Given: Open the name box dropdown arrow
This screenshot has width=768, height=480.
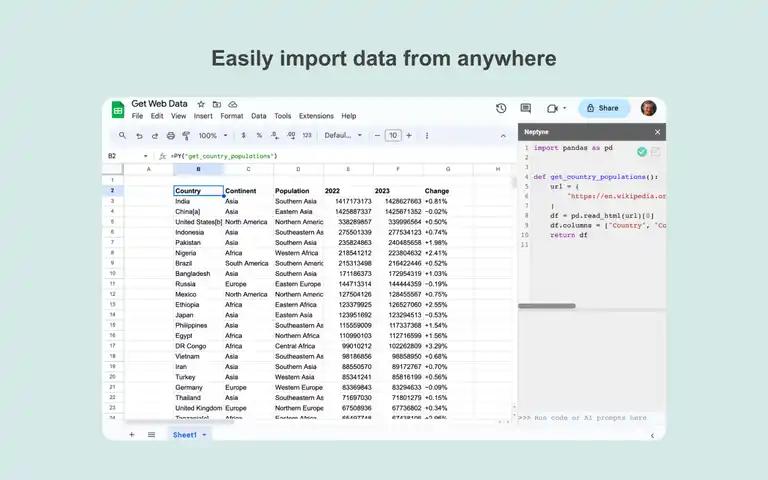Looking at the screenshot, I should (145, 156).
